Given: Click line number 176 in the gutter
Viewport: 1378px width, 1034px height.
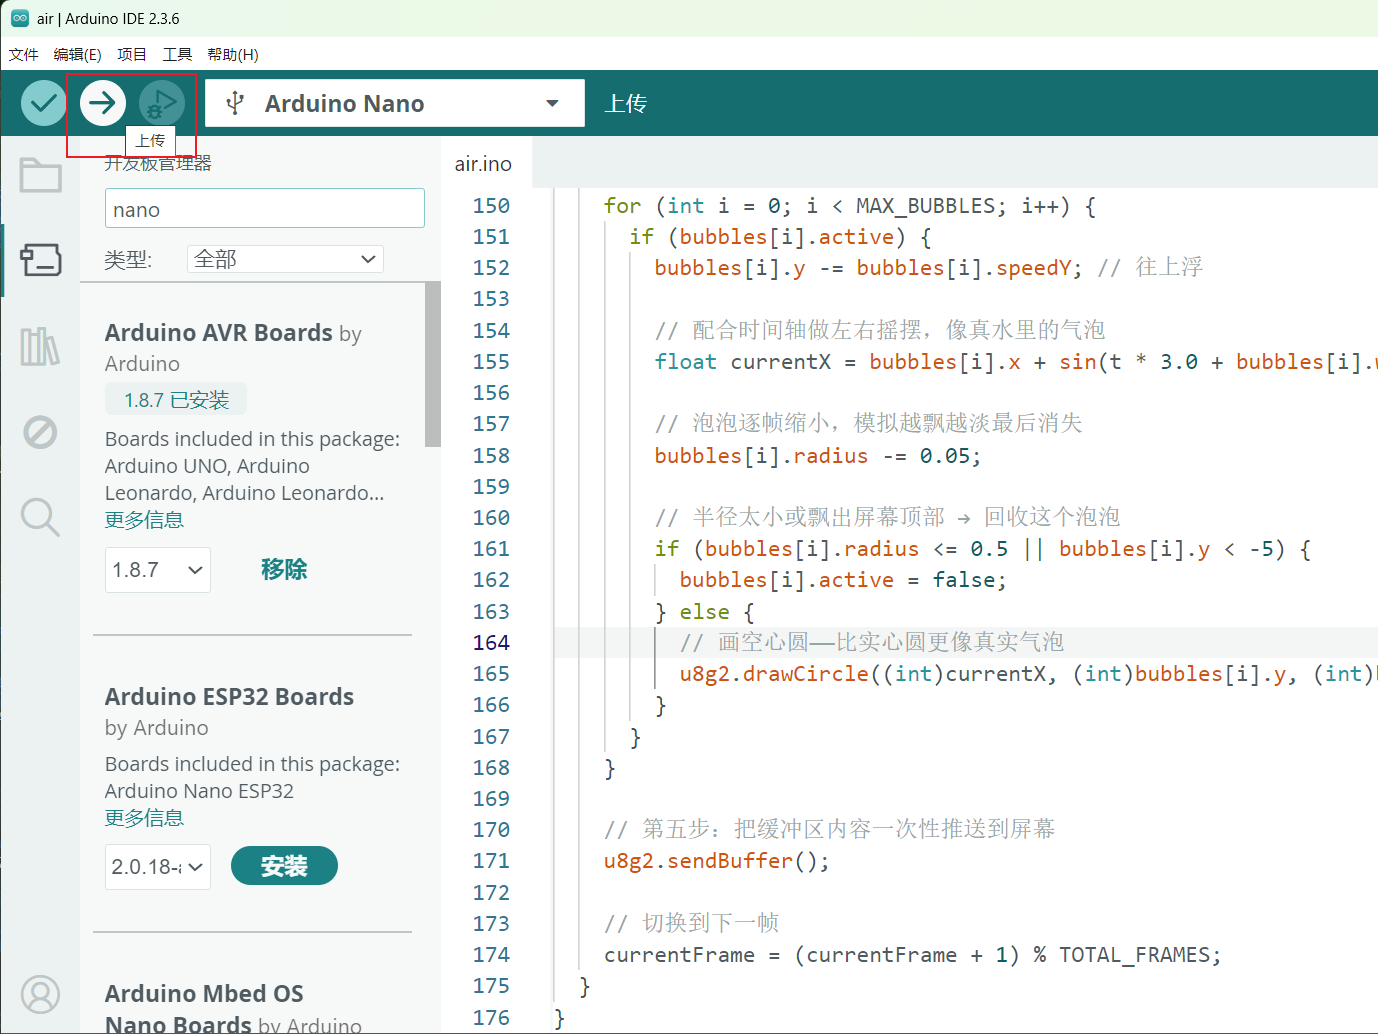Looking at the screenshot, I should click(x=491, y=1017).
